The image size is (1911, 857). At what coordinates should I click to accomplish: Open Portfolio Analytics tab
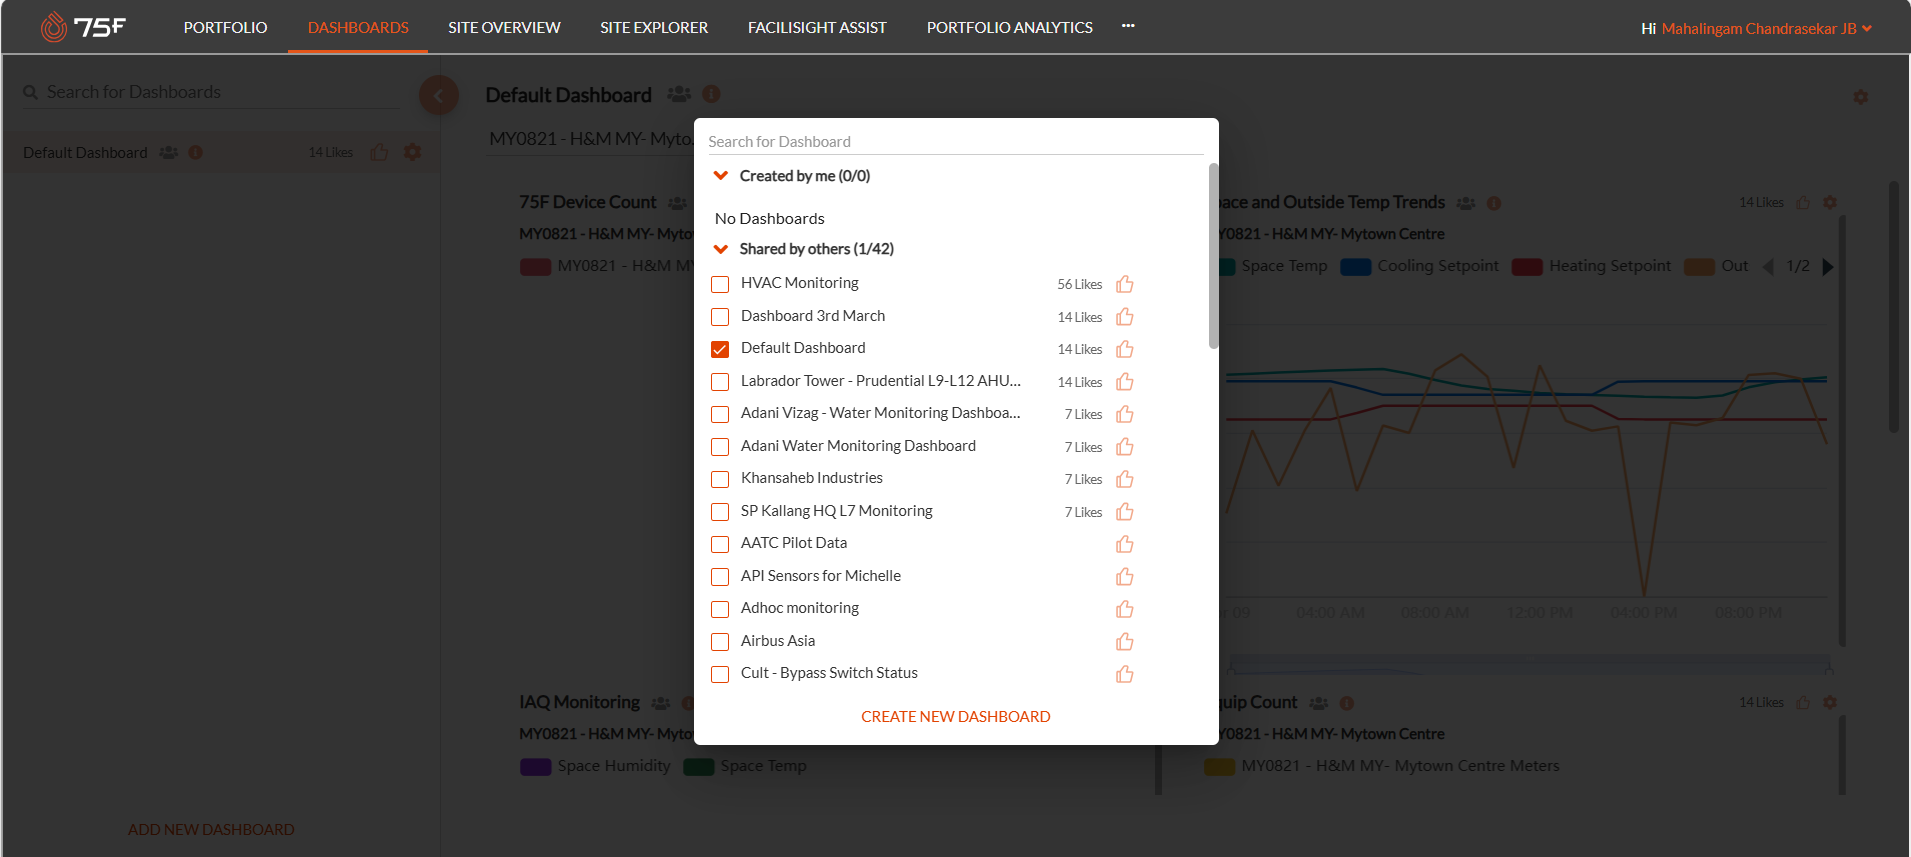1010,27
